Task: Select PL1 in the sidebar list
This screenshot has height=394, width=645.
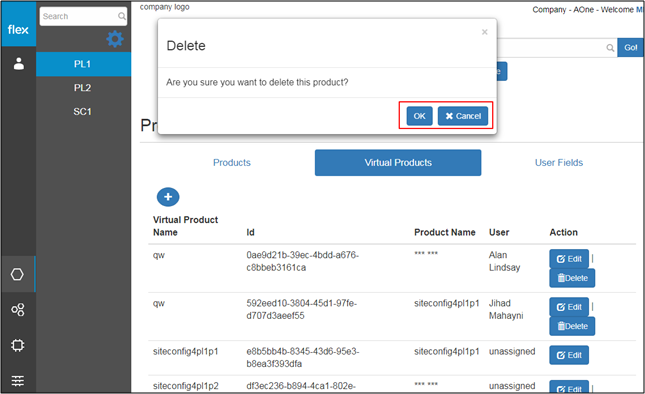Action: tap(84, 64)
